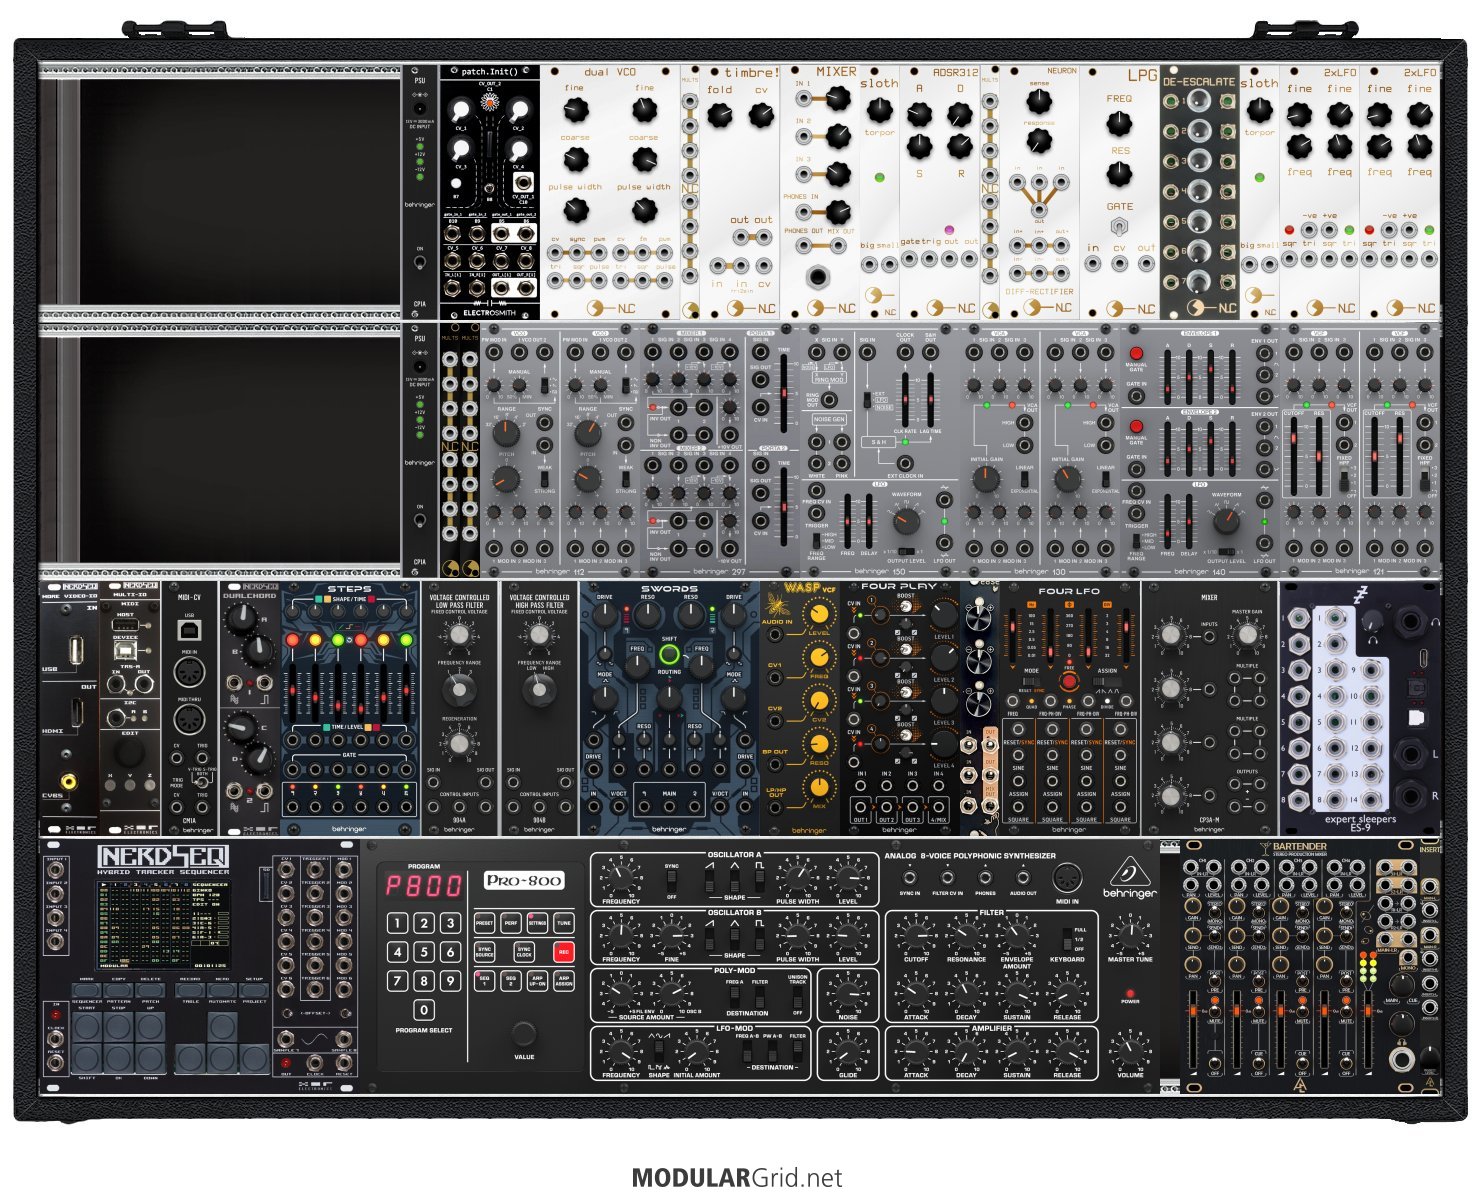
Task: Click the MASTER TUNE knob
Action: point(1129,936)
